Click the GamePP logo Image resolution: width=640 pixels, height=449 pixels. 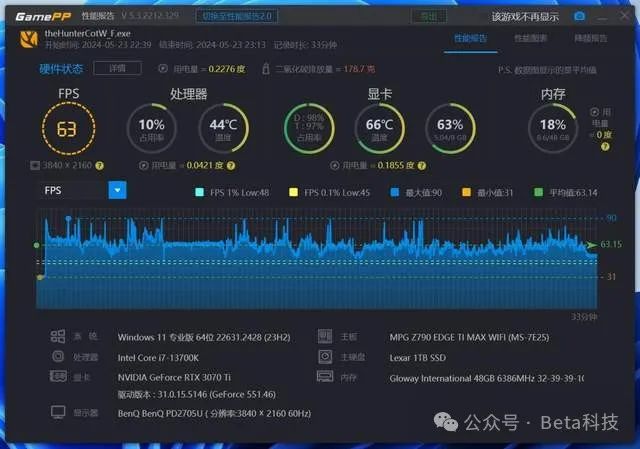click(43, 17)
